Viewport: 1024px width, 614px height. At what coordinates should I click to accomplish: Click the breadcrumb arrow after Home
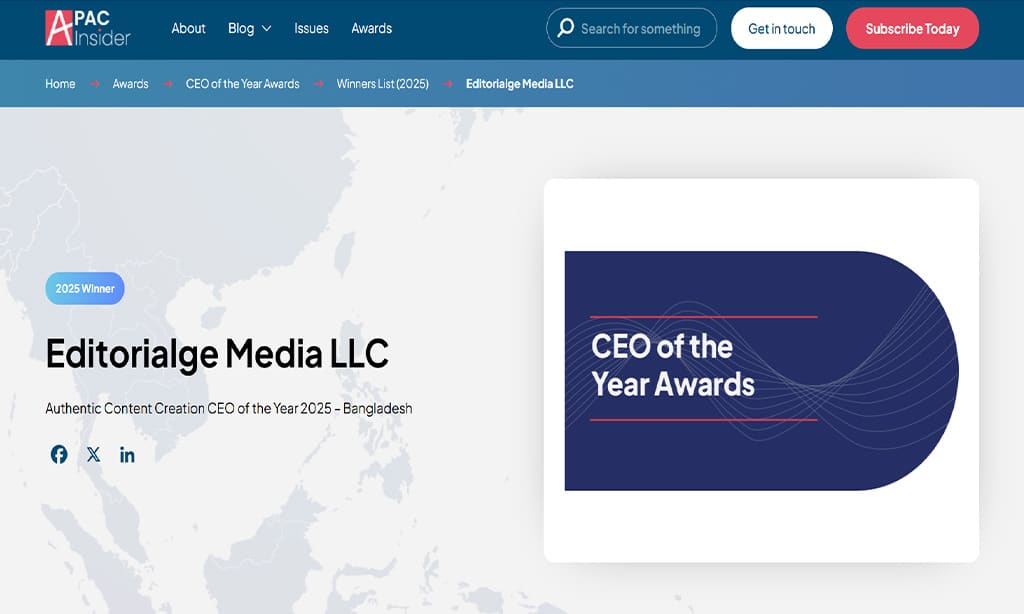[x=94, y=84]
